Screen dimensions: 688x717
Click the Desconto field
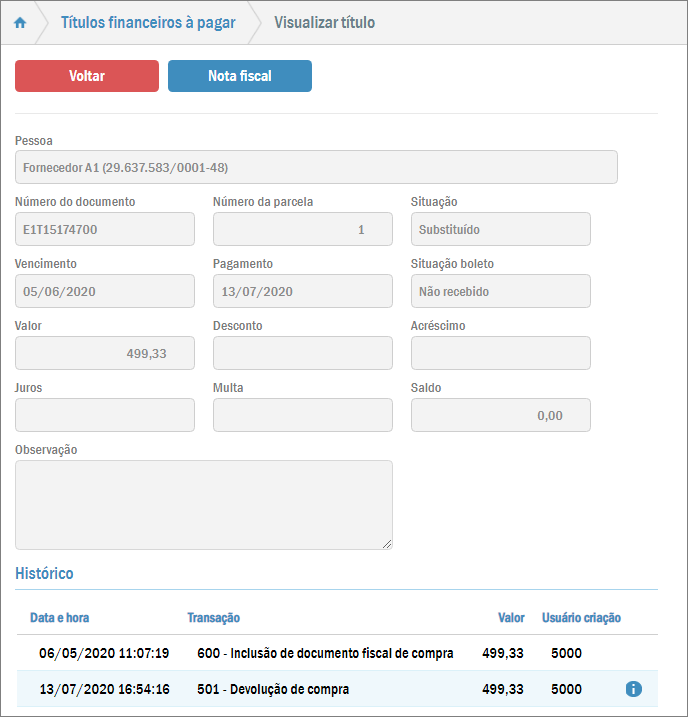click(x=302, y=353)
